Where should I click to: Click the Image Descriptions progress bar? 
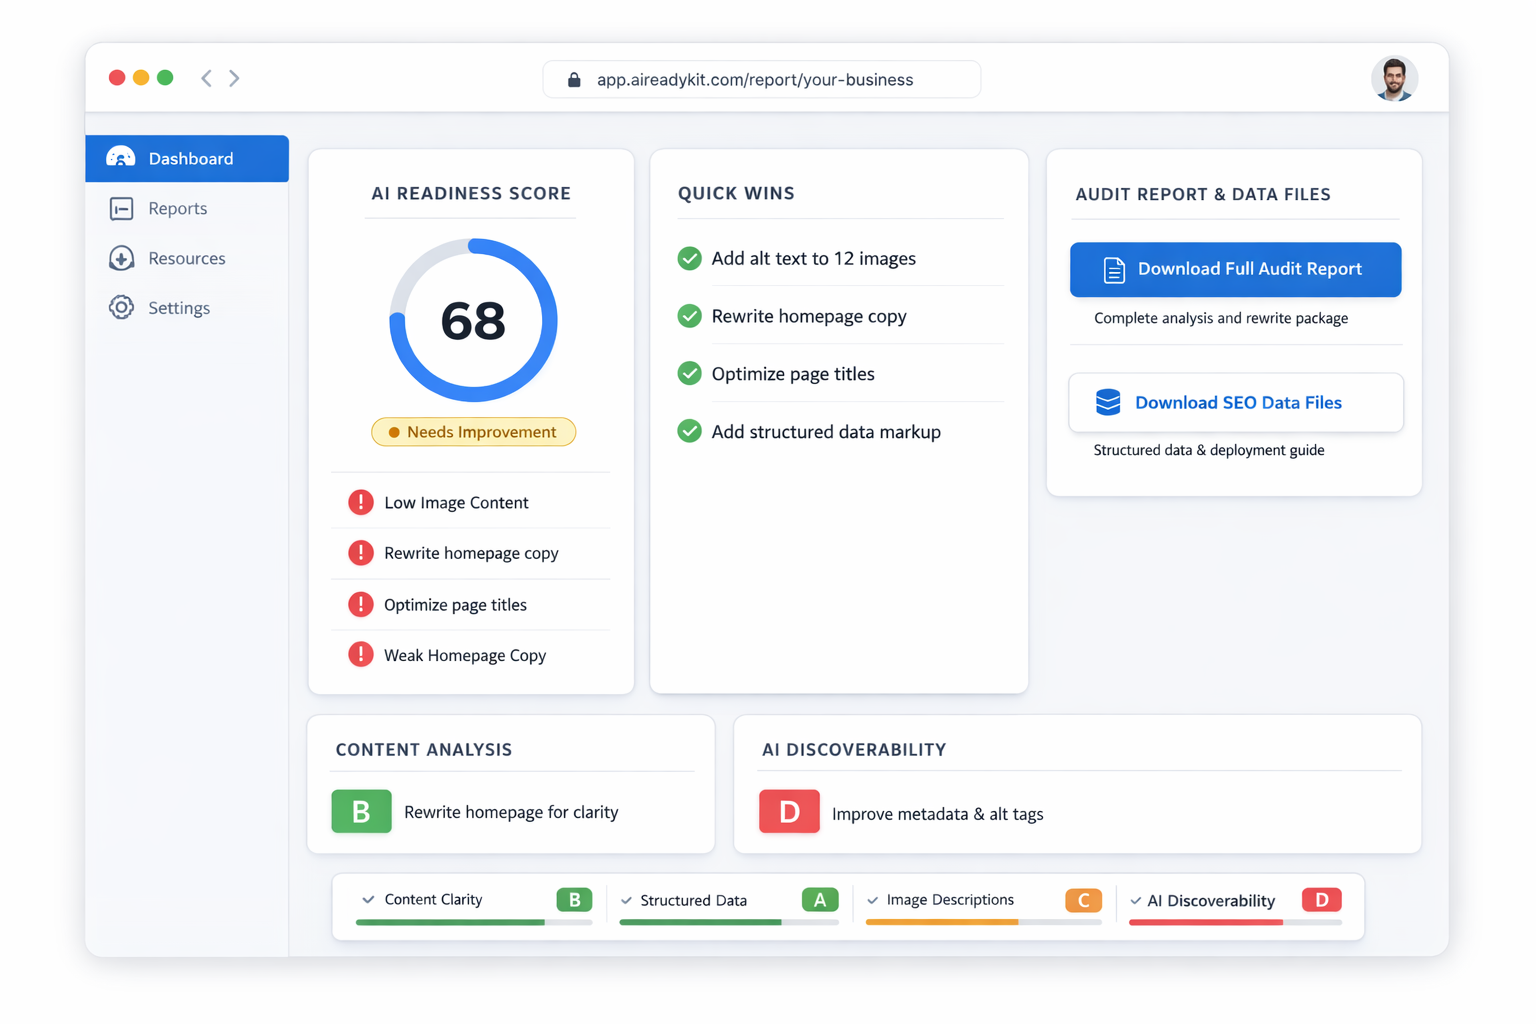[982, 922]
